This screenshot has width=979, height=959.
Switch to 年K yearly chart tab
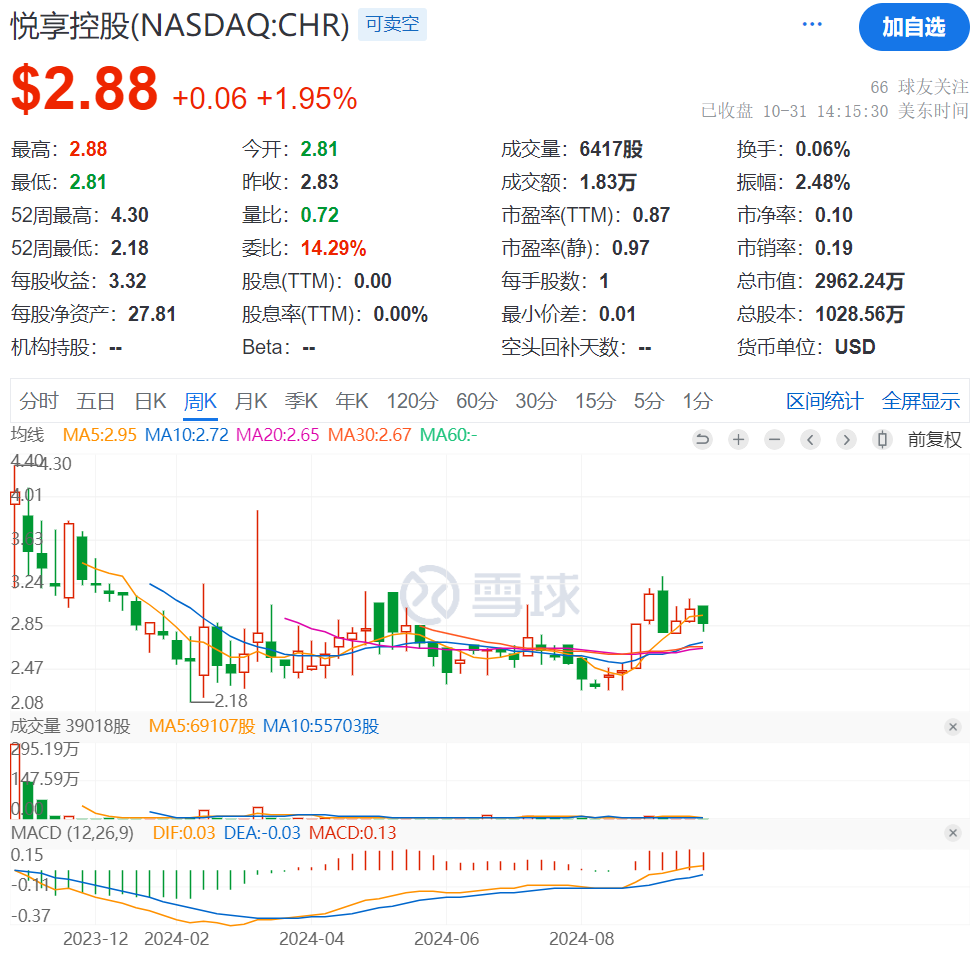(x=352, y=401)
